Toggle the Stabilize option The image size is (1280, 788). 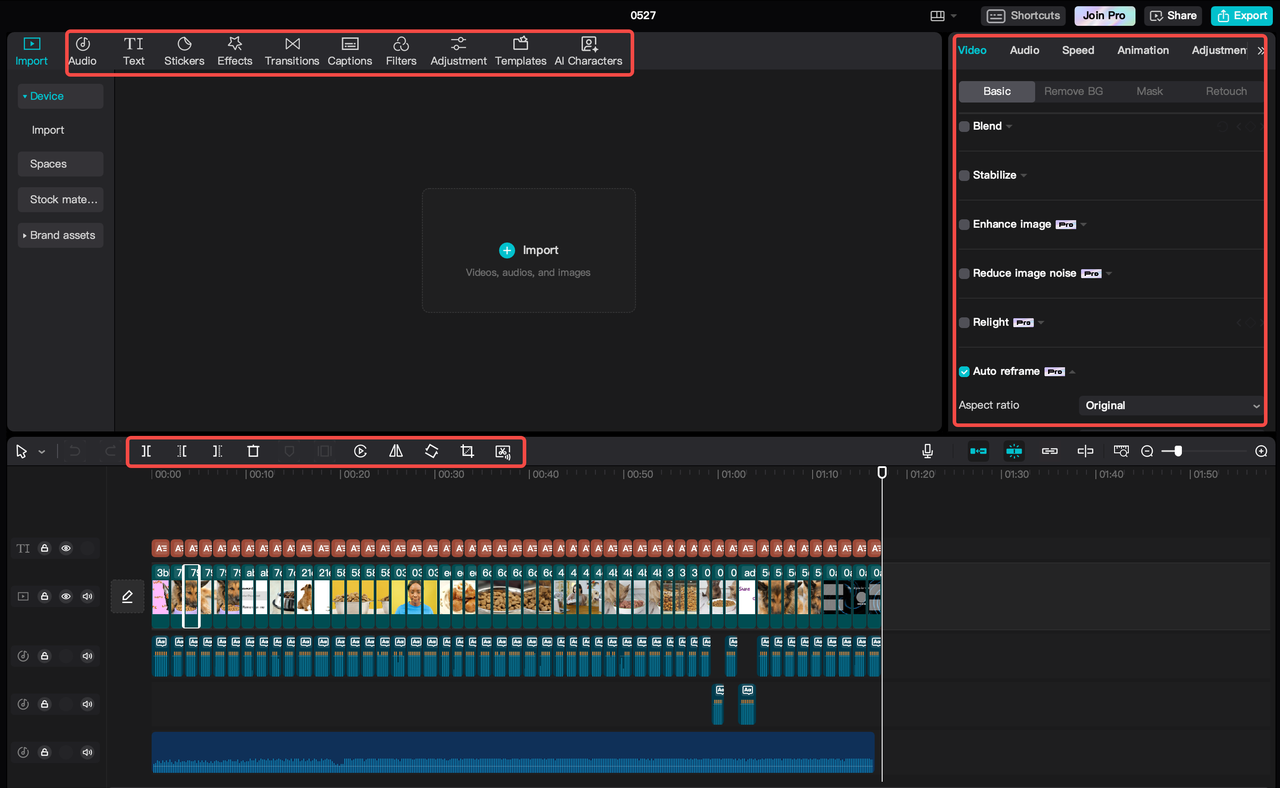pos(963,175)
